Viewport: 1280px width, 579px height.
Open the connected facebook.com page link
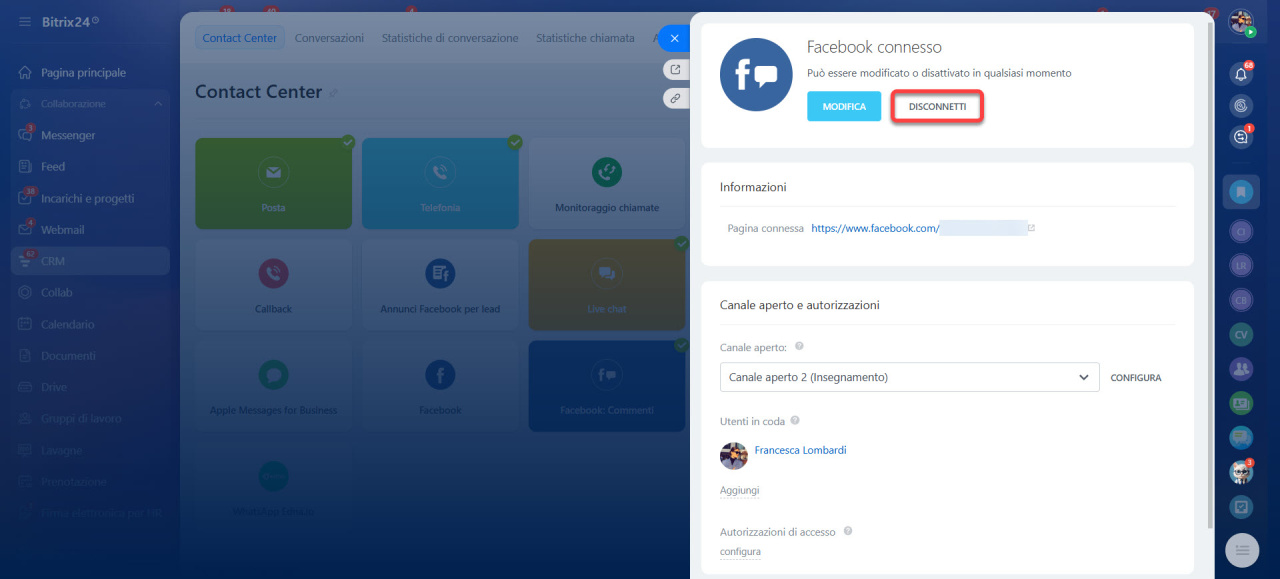pyautogui.click(x=874, y=228)
